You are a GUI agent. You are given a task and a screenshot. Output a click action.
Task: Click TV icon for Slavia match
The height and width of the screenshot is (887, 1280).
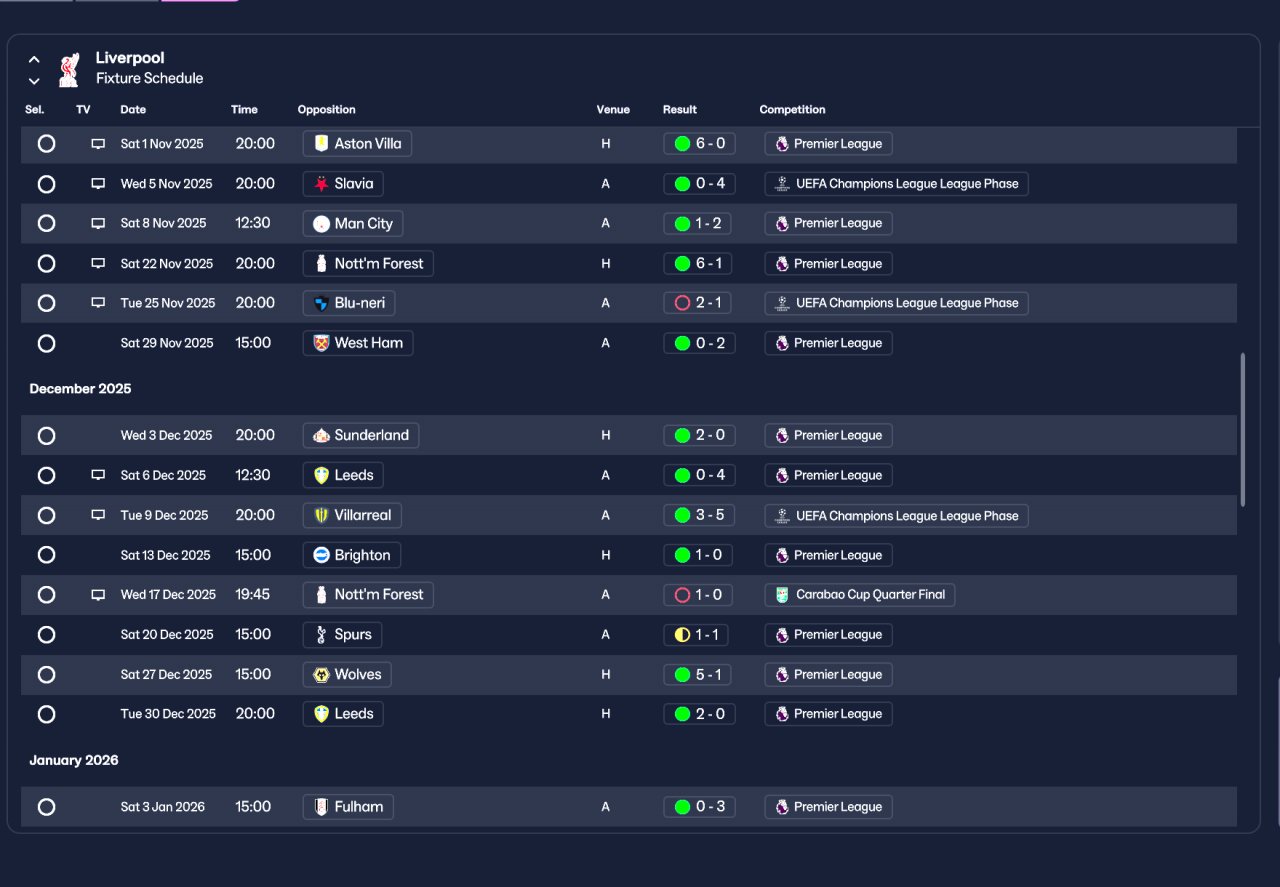[98, 184]
